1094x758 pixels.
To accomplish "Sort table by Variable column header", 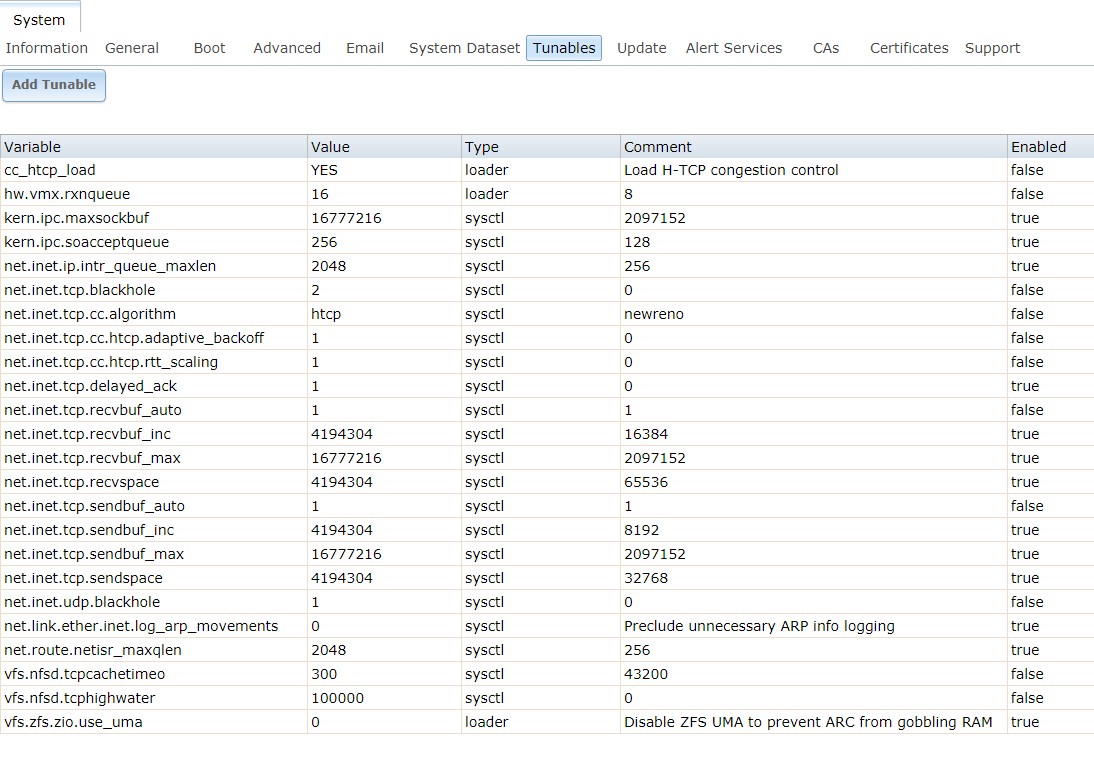I will pyautogui.click(x=153, y=147).
